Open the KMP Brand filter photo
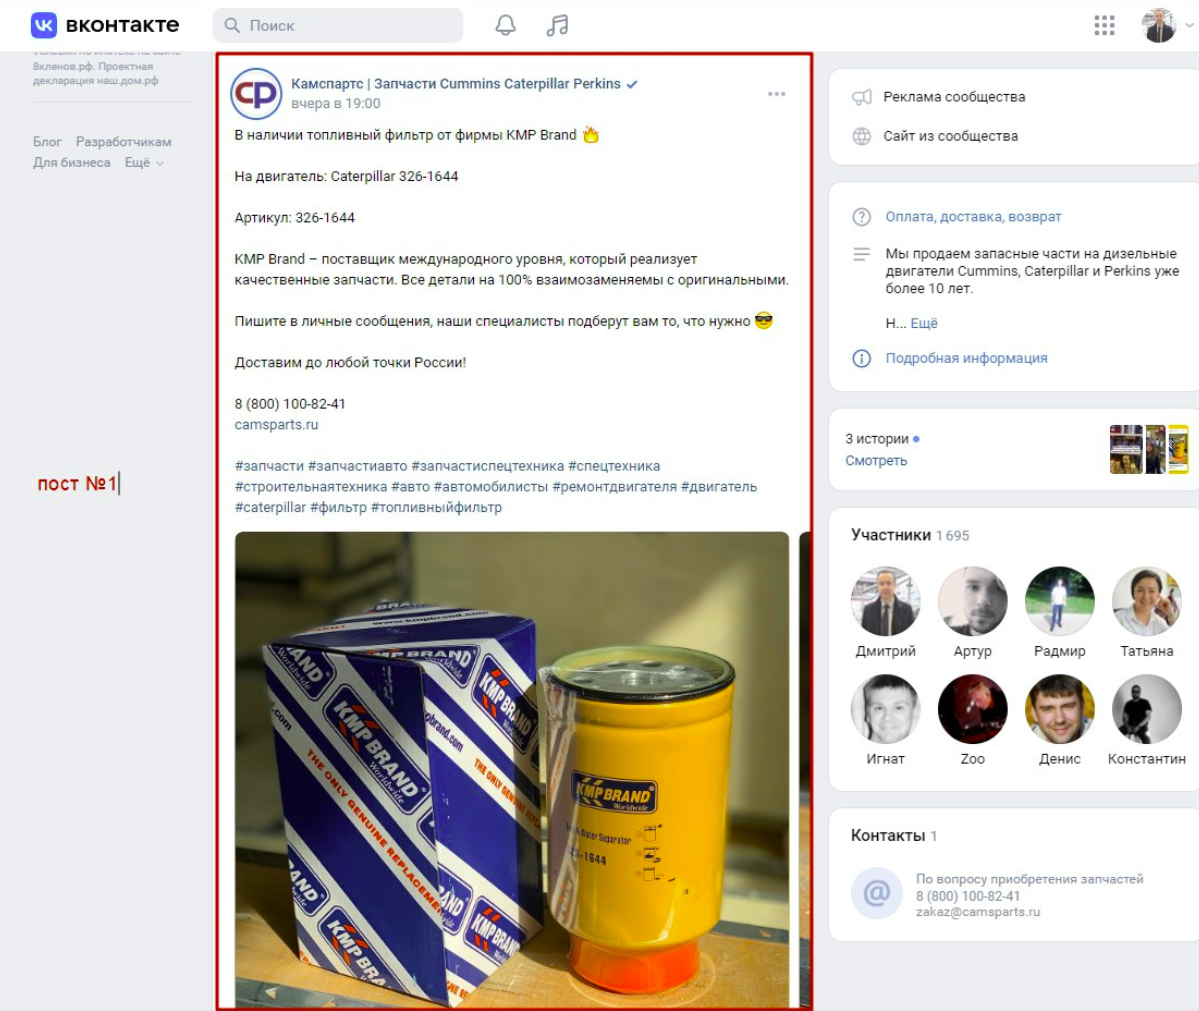 pos(512,769)
